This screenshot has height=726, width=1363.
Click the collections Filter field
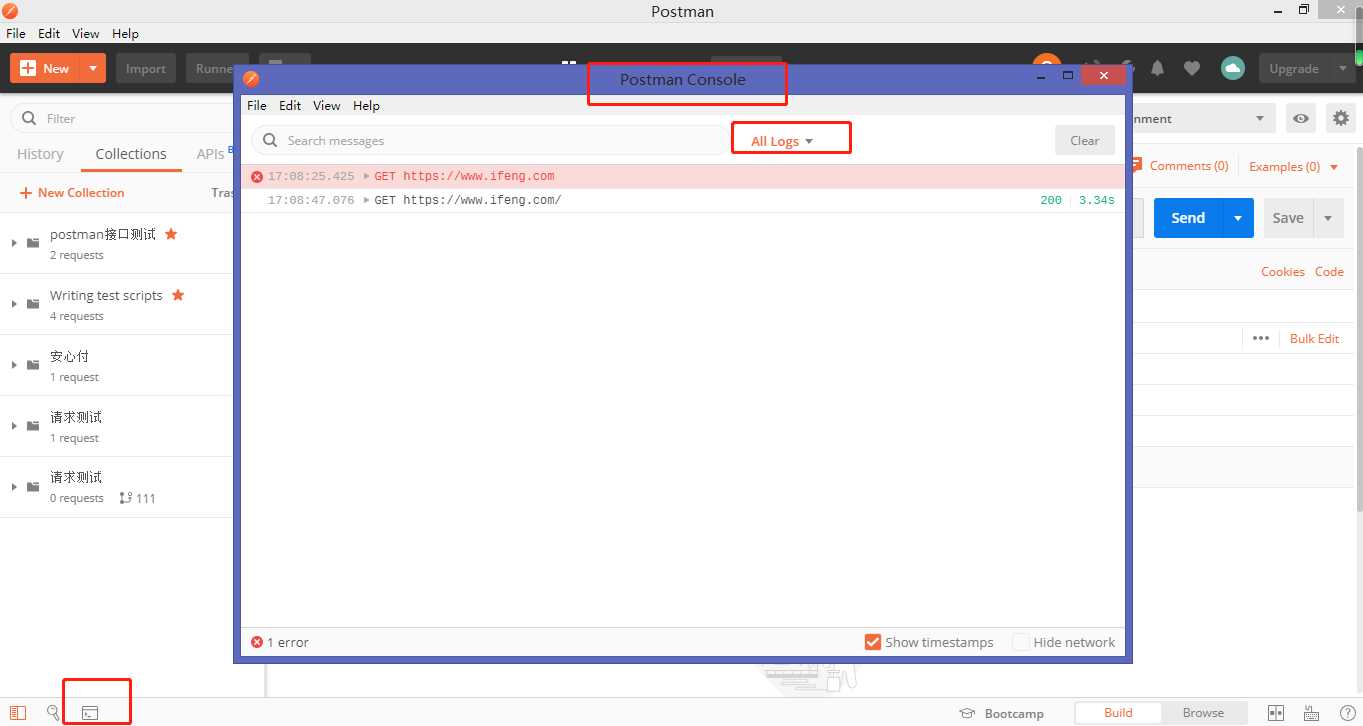pyautogui.click(x=124, y=118)
